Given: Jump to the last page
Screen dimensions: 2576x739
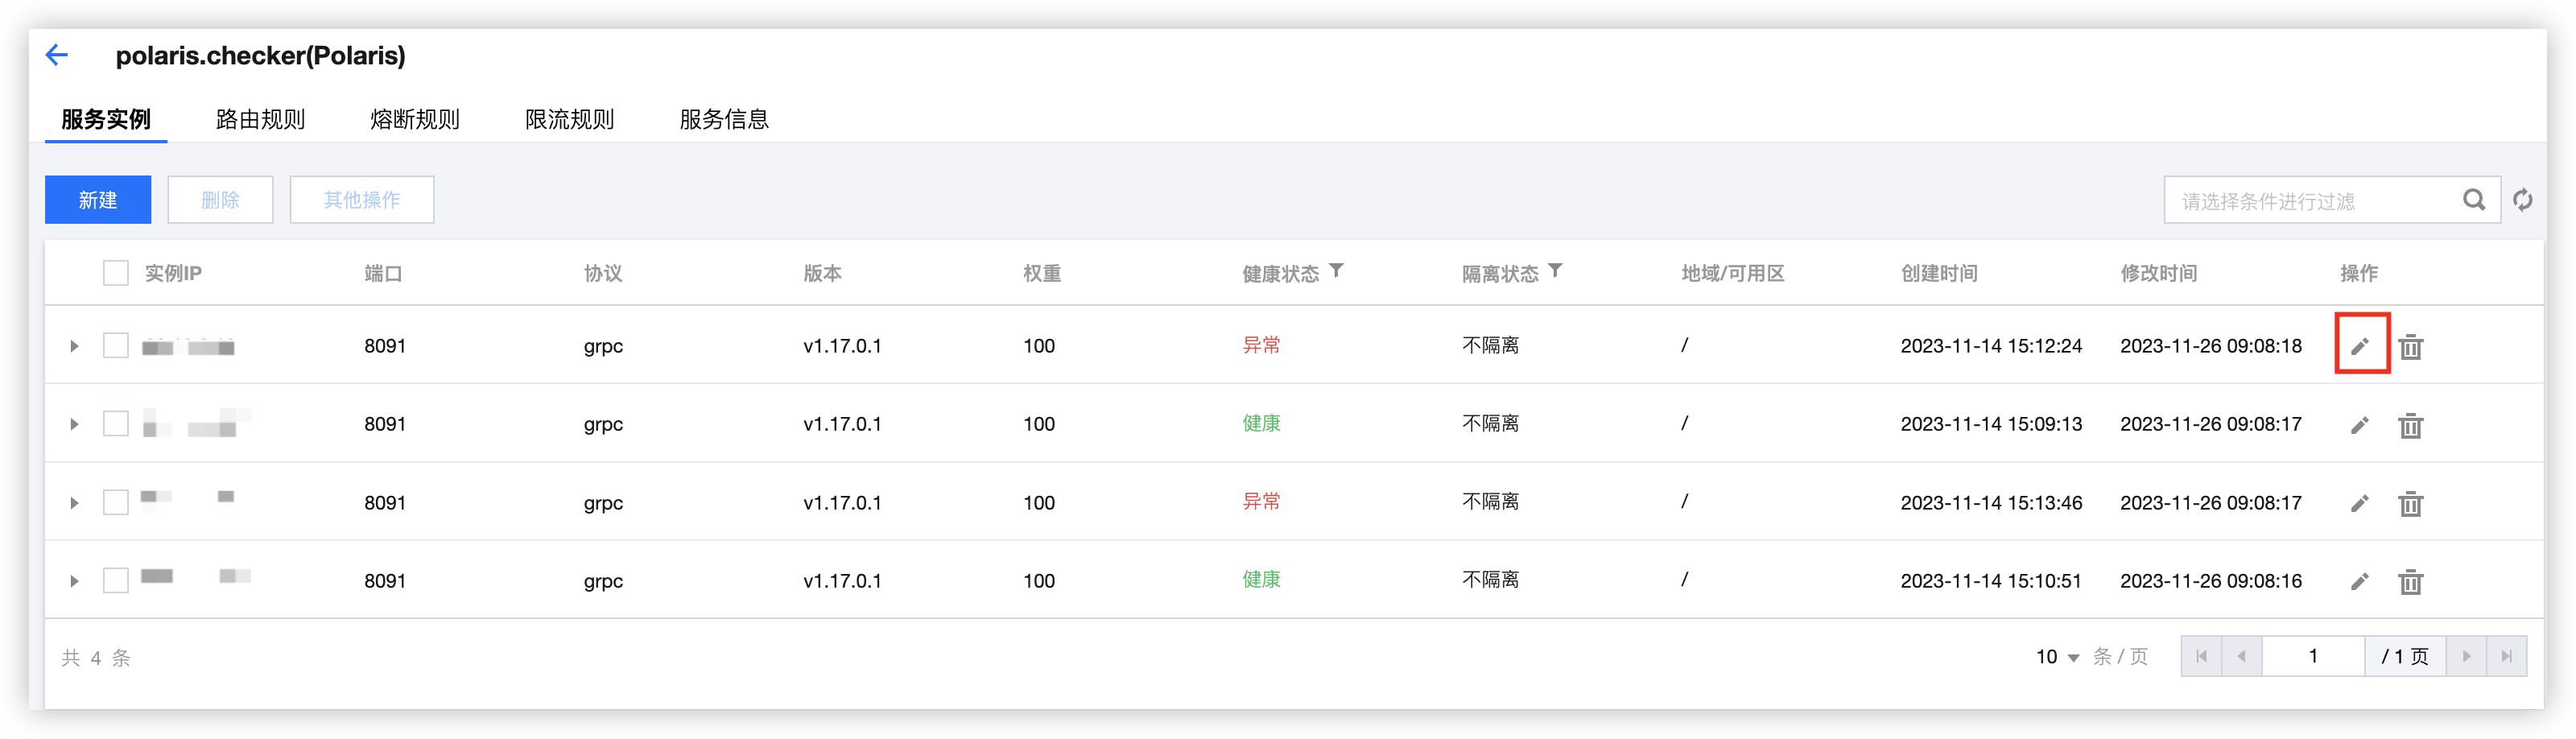Looking at the screenshot, I should [2506, 656].
